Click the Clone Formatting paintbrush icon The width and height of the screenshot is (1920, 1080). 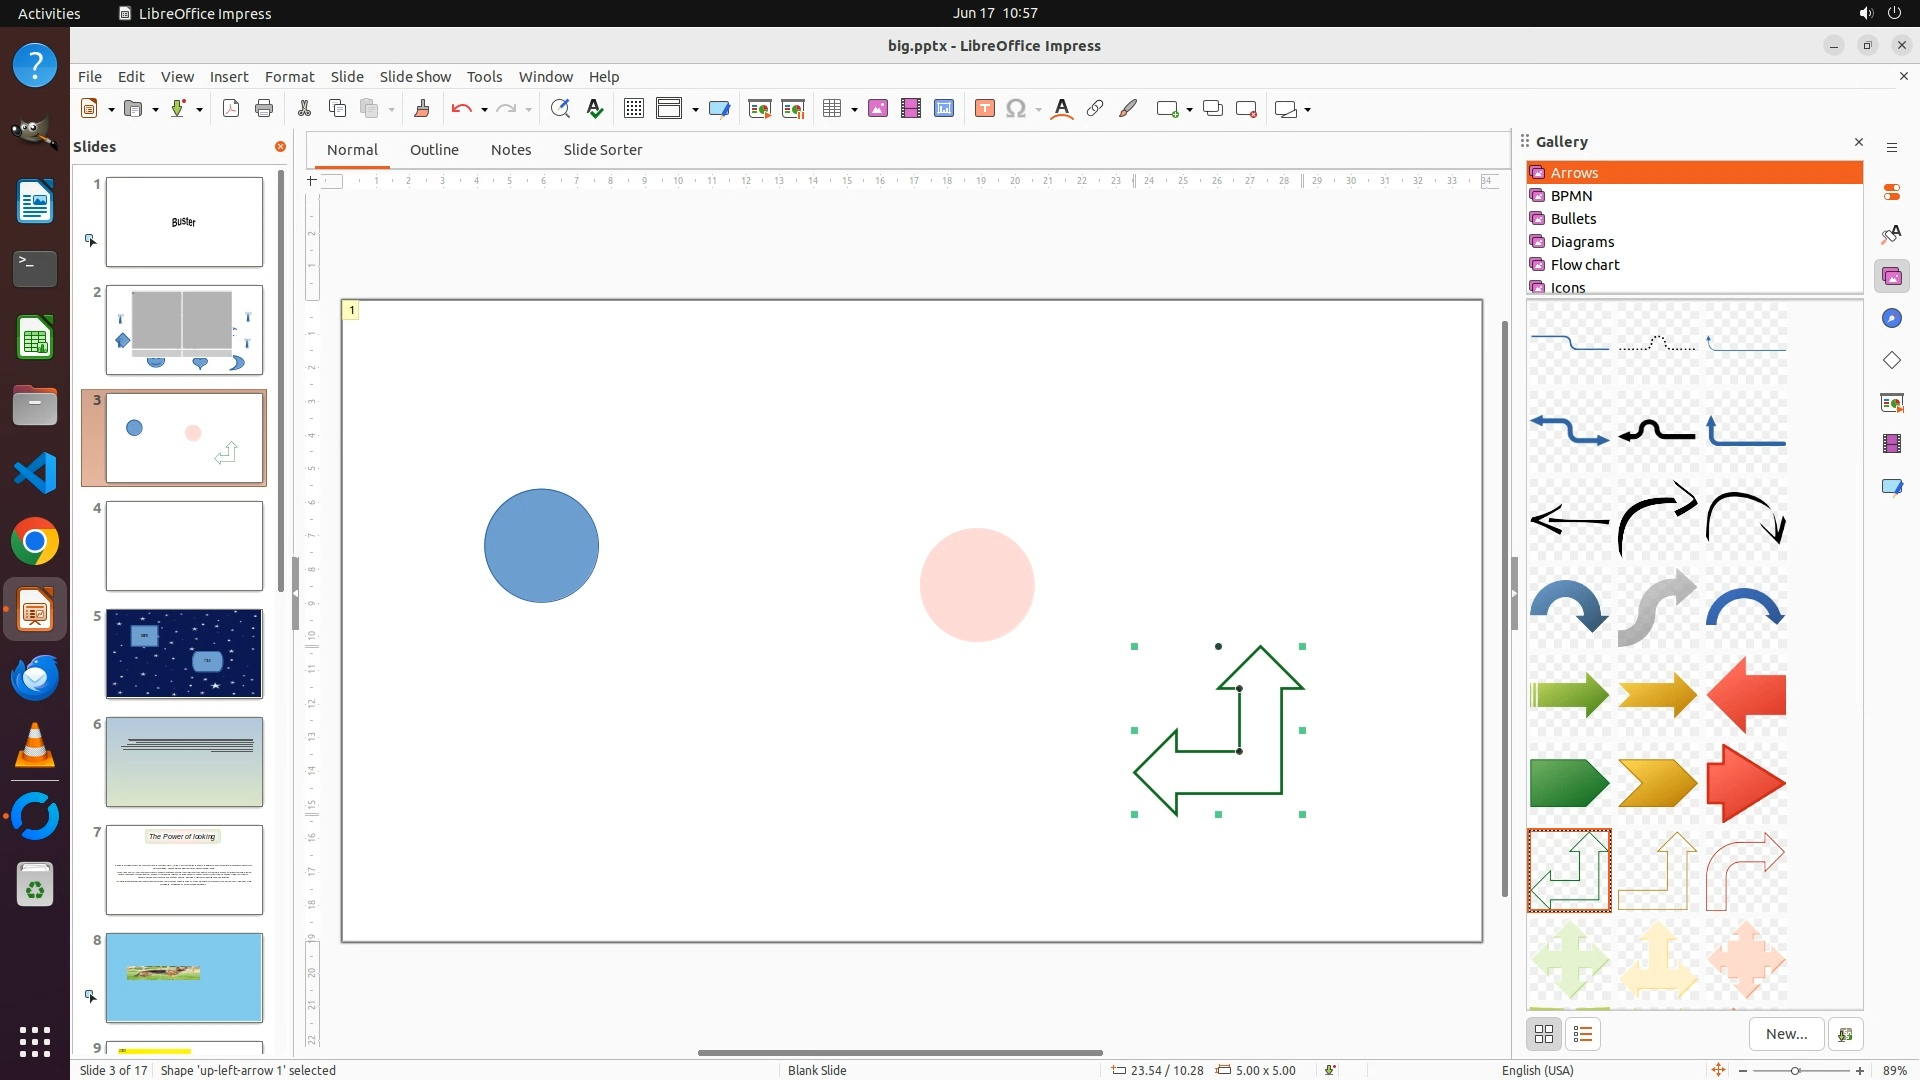point(421,109)
